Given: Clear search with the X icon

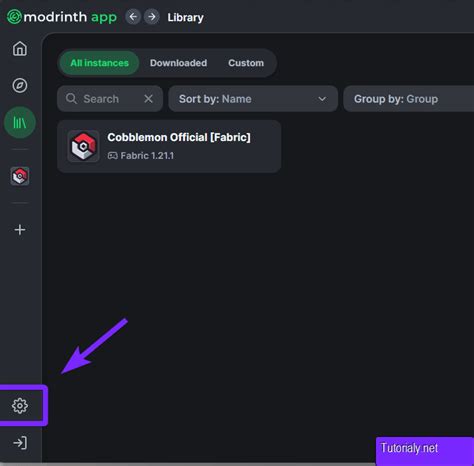Looking at the screenshot, I should (x=148, y=99).
